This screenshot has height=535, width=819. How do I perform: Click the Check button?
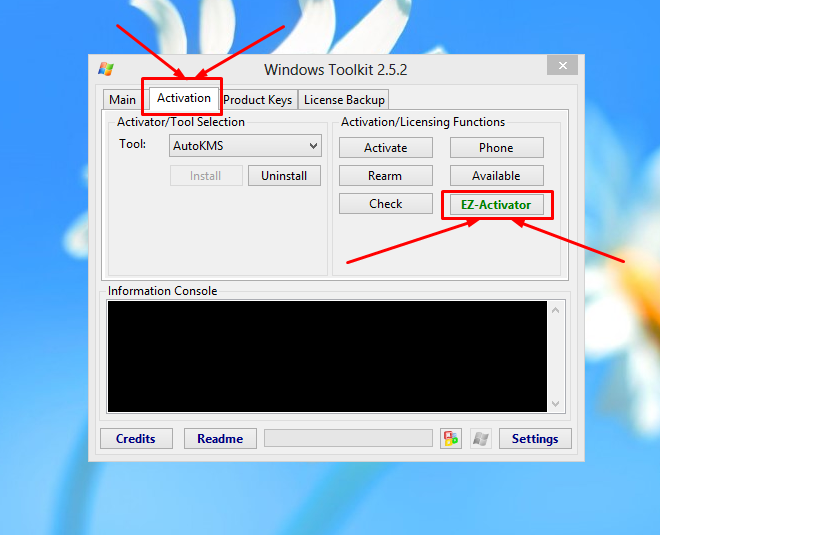pyautogui.click(x=385, y=204)
